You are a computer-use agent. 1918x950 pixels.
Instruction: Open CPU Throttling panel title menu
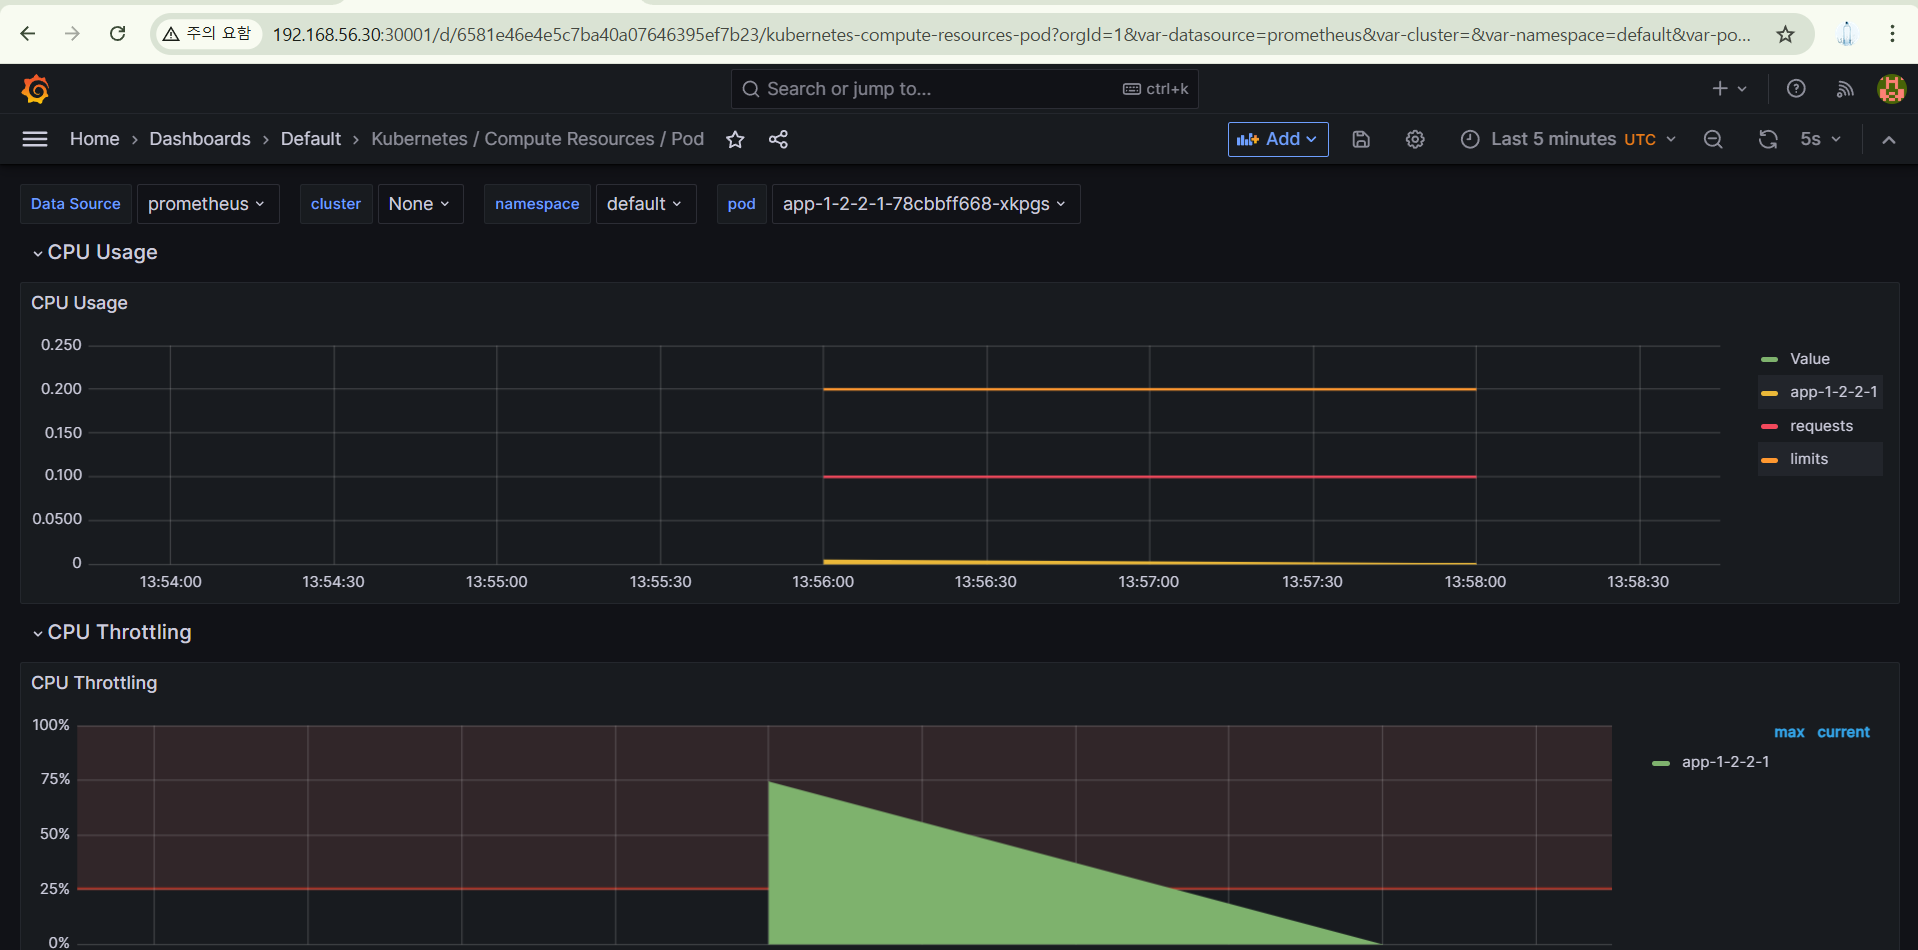tap(94, 683)
